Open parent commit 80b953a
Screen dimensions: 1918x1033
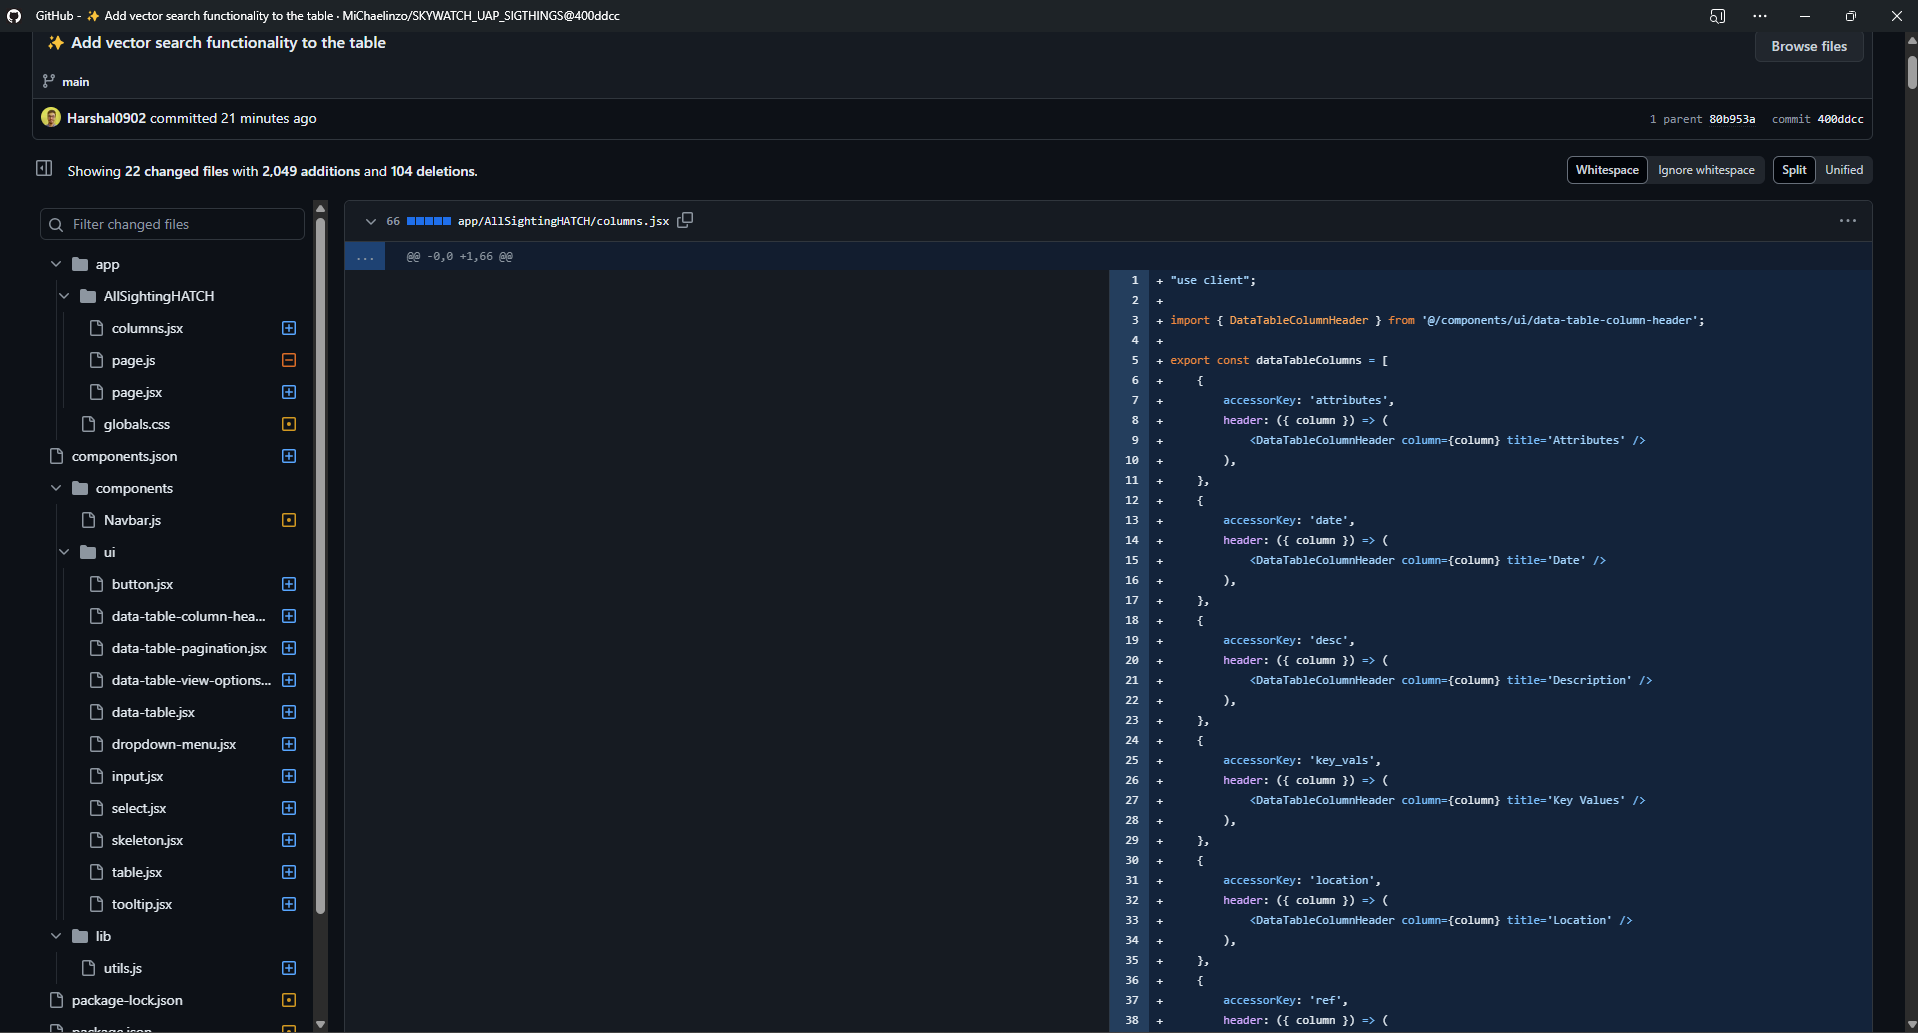1732,119
